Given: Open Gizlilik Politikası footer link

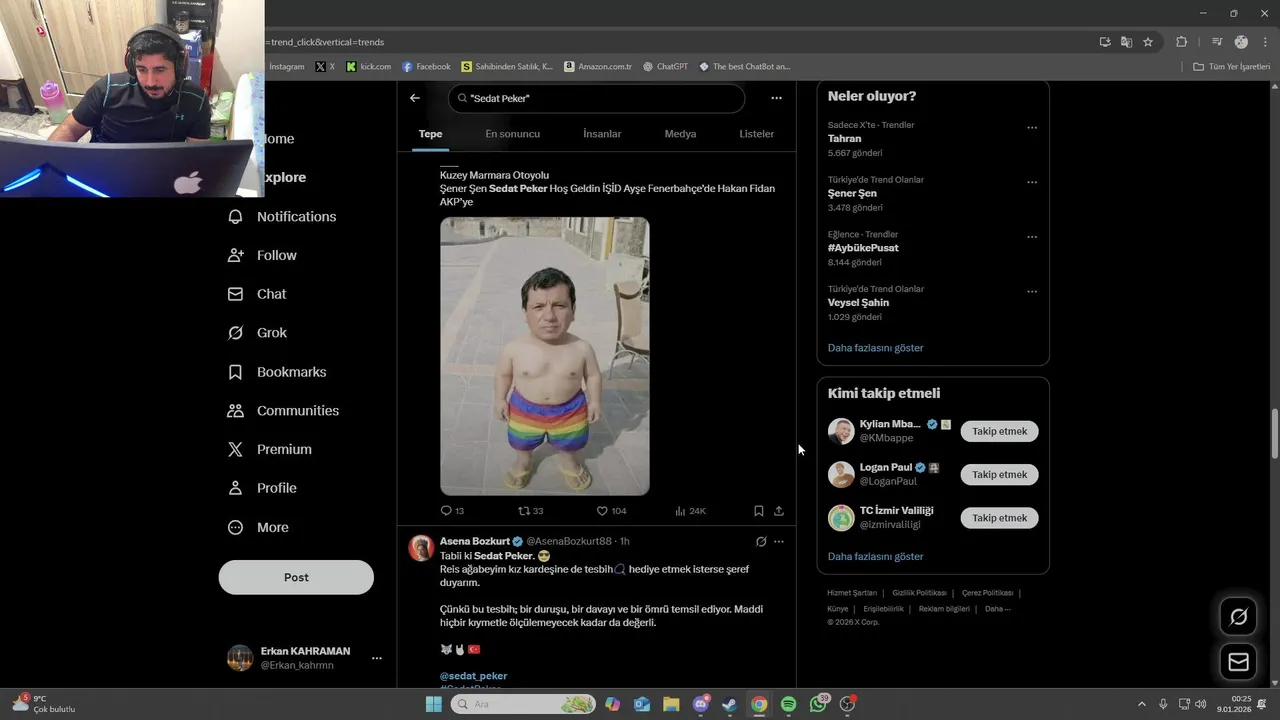Looking at the screenshot, I should click(919, 593).
